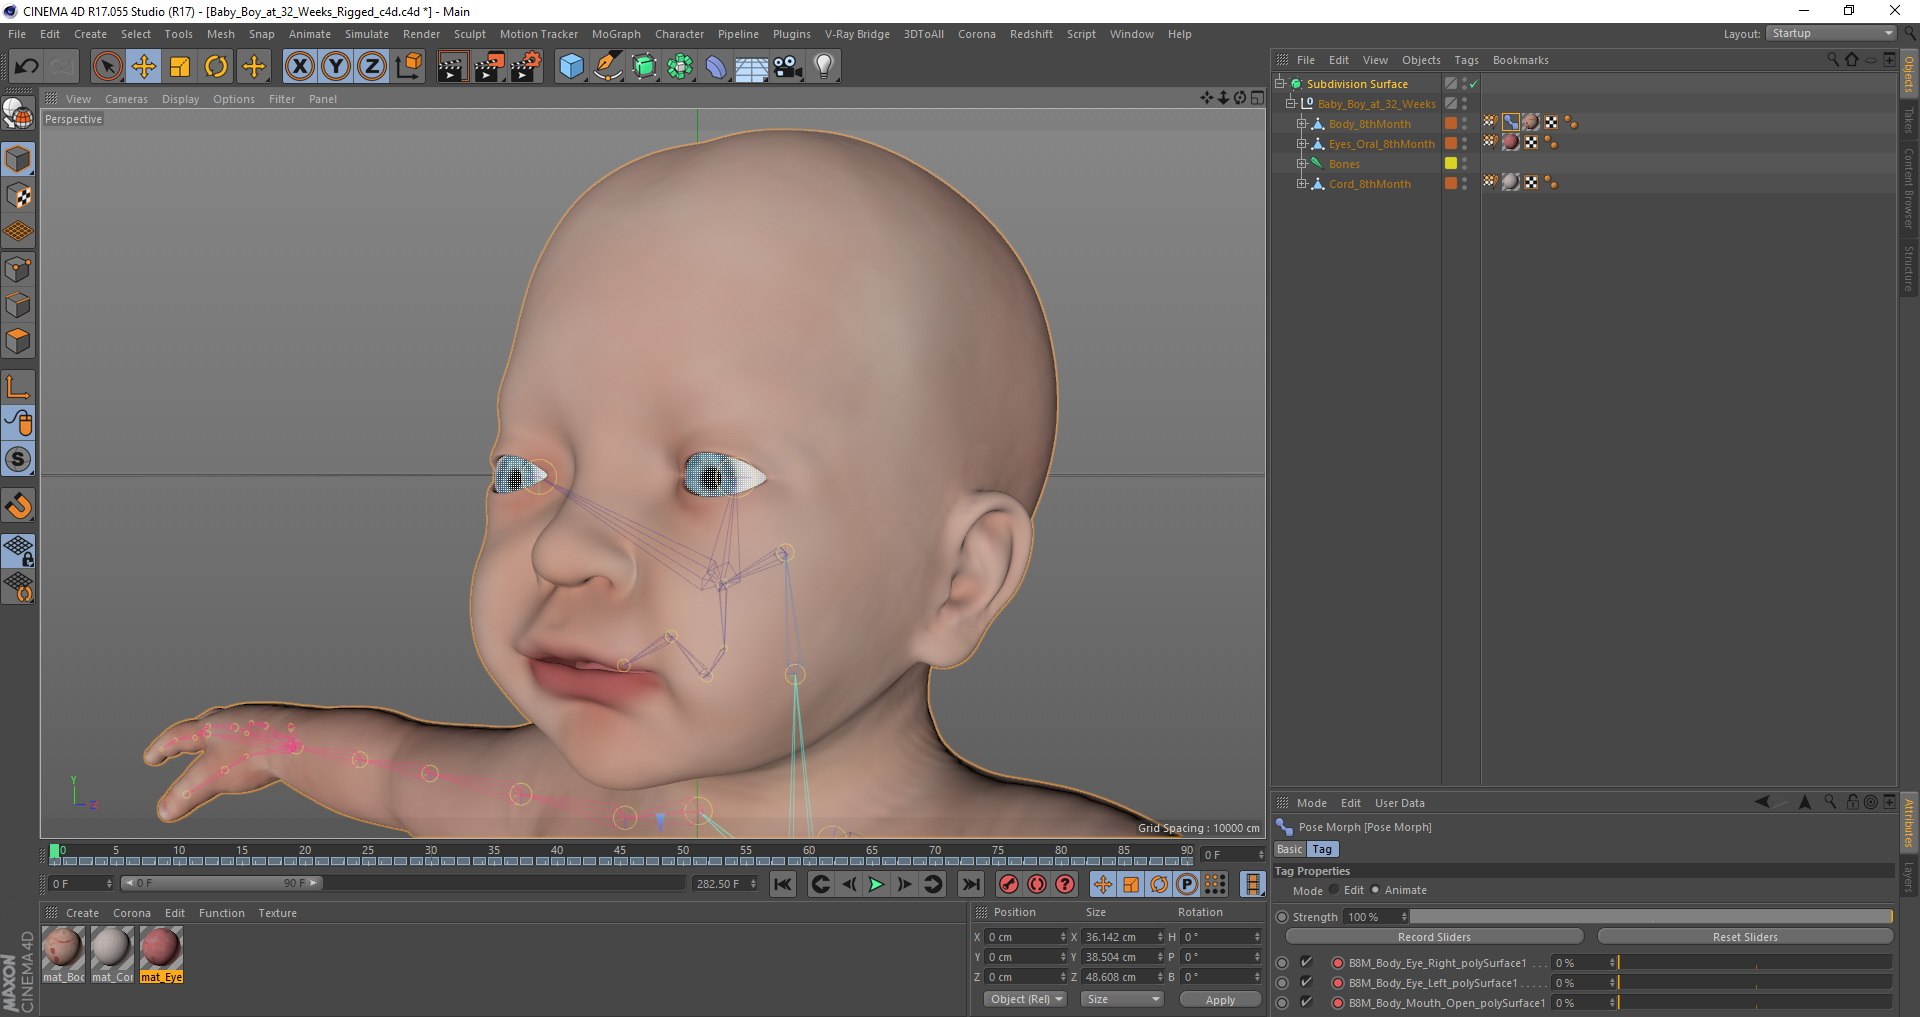Open the MoGraph menu
1920x1017 pixels.
click(x=616, y=34)
